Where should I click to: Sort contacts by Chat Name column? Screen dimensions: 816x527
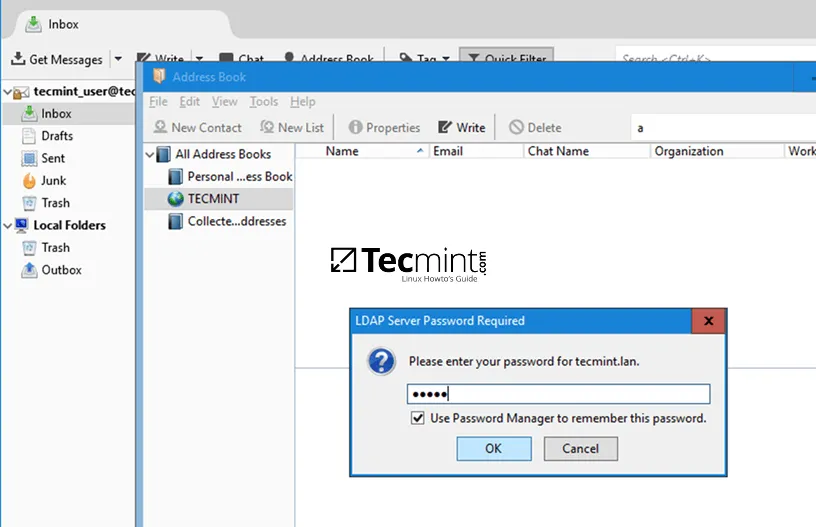tap(587, 151)
